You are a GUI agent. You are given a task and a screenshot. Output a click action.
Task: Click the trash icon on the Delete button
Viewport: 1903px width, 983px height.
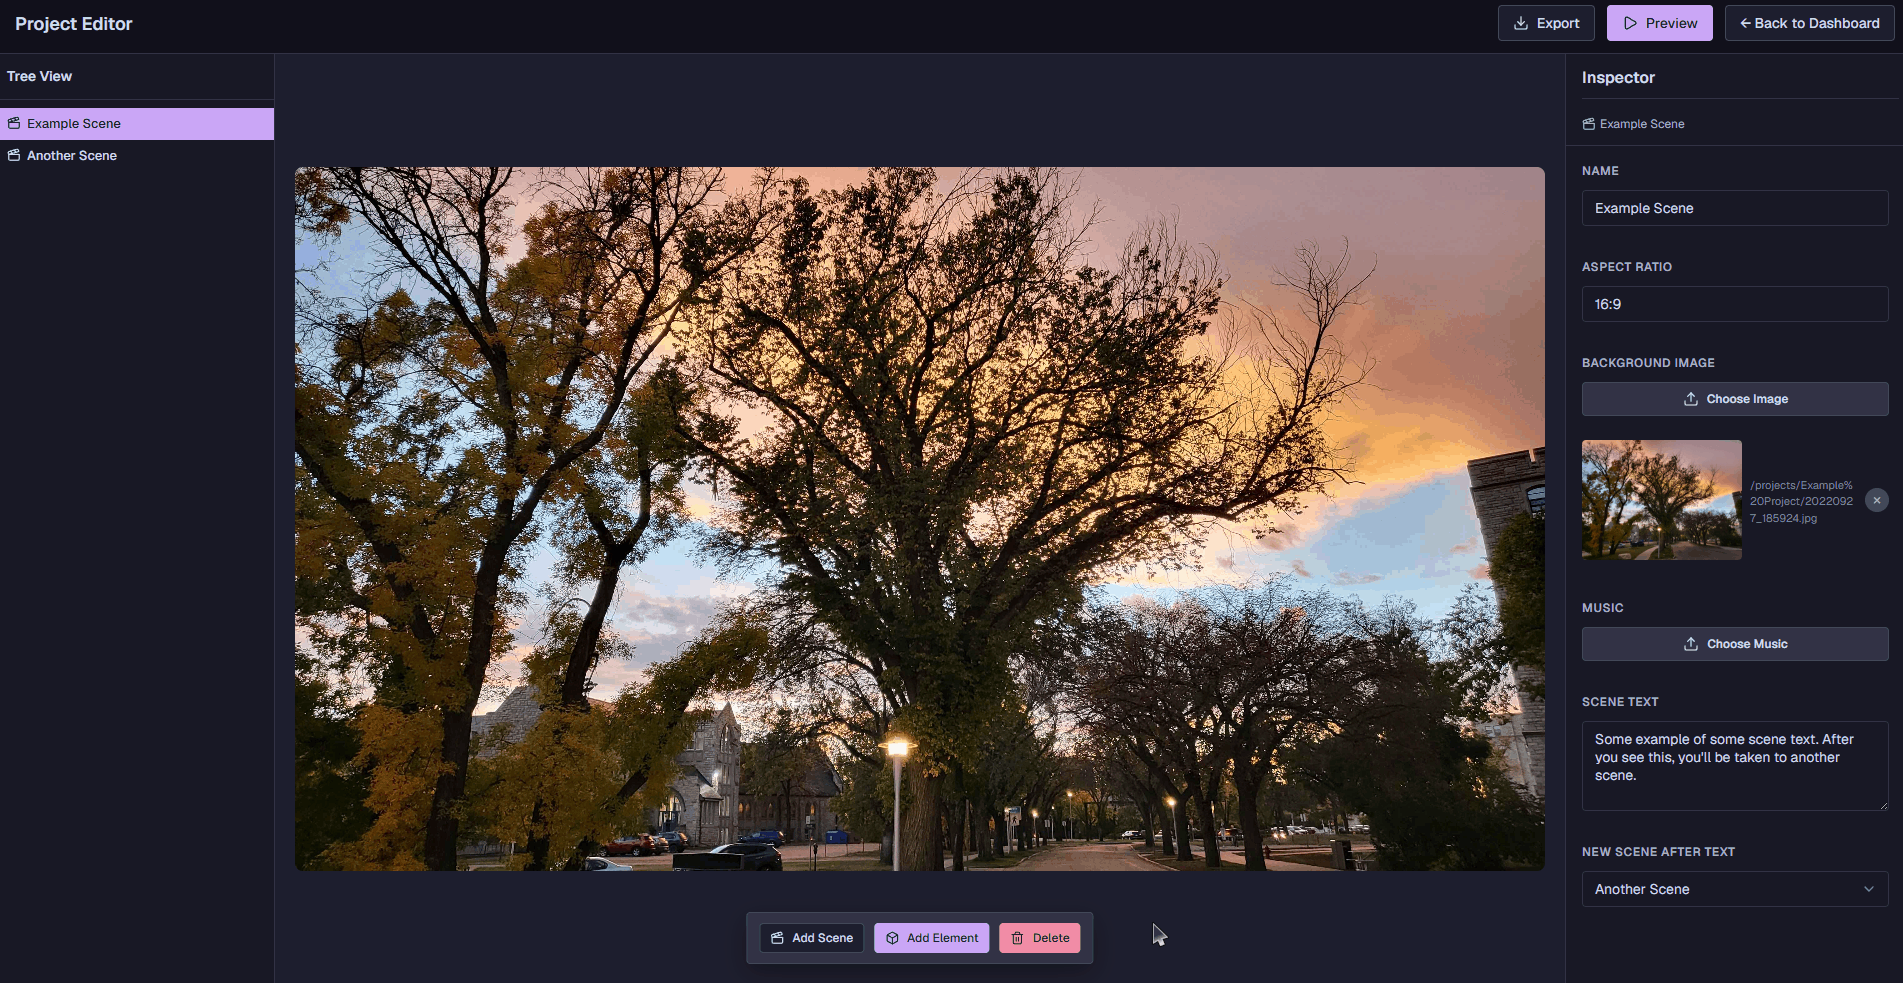[x=1017, y=938]
